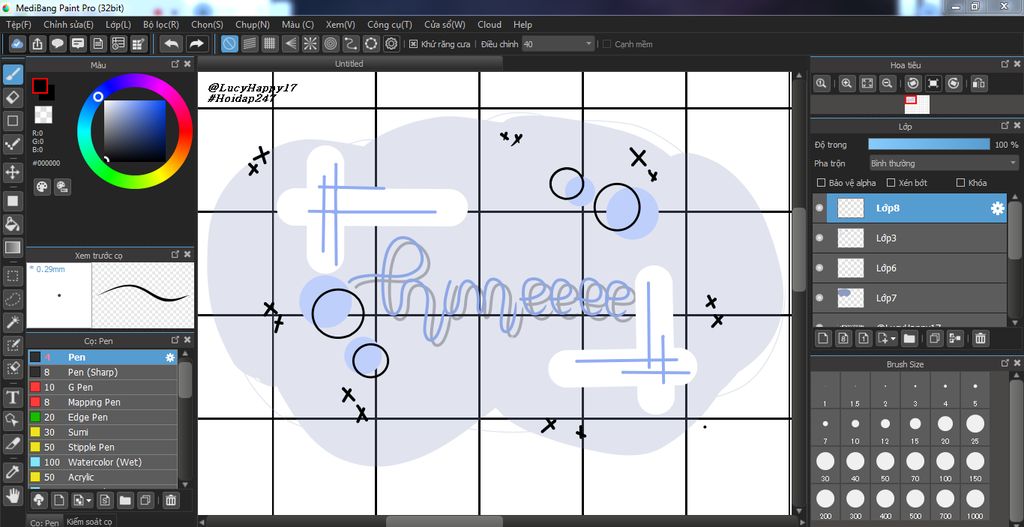Screen dimensions: 1024x527
Task: Click the navigator canvas thumbnail
Action: (917, 104)
